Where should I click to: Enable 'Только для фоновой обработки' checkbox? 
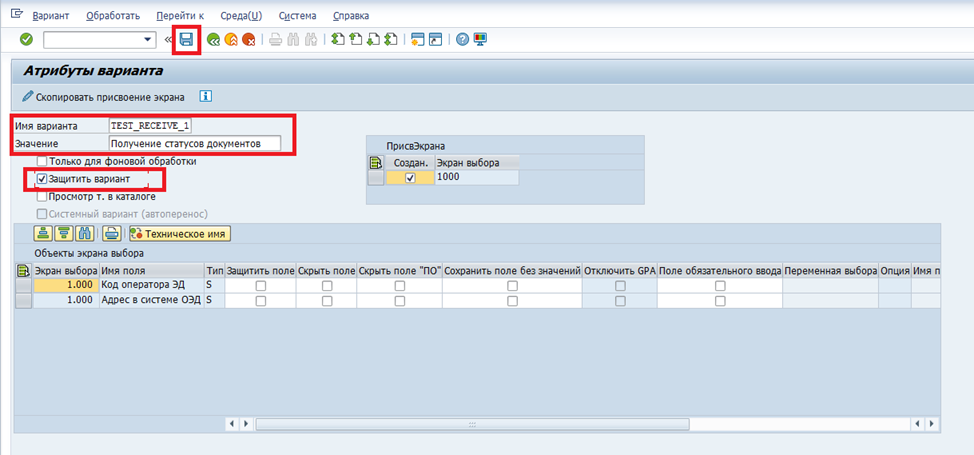[x=41, y=161]
